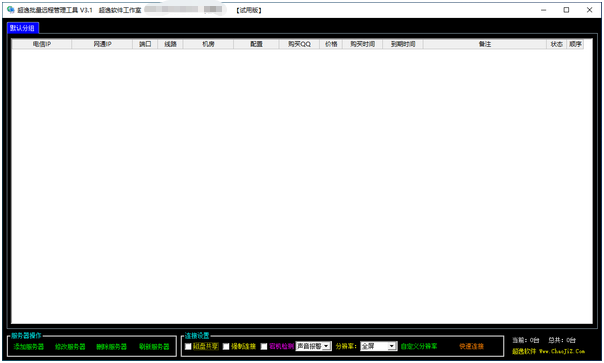The width and height of the screenshot is (604, 363).
Task: Open the Www.ChaoJiZ.Com website link
Action: point(562,351)
